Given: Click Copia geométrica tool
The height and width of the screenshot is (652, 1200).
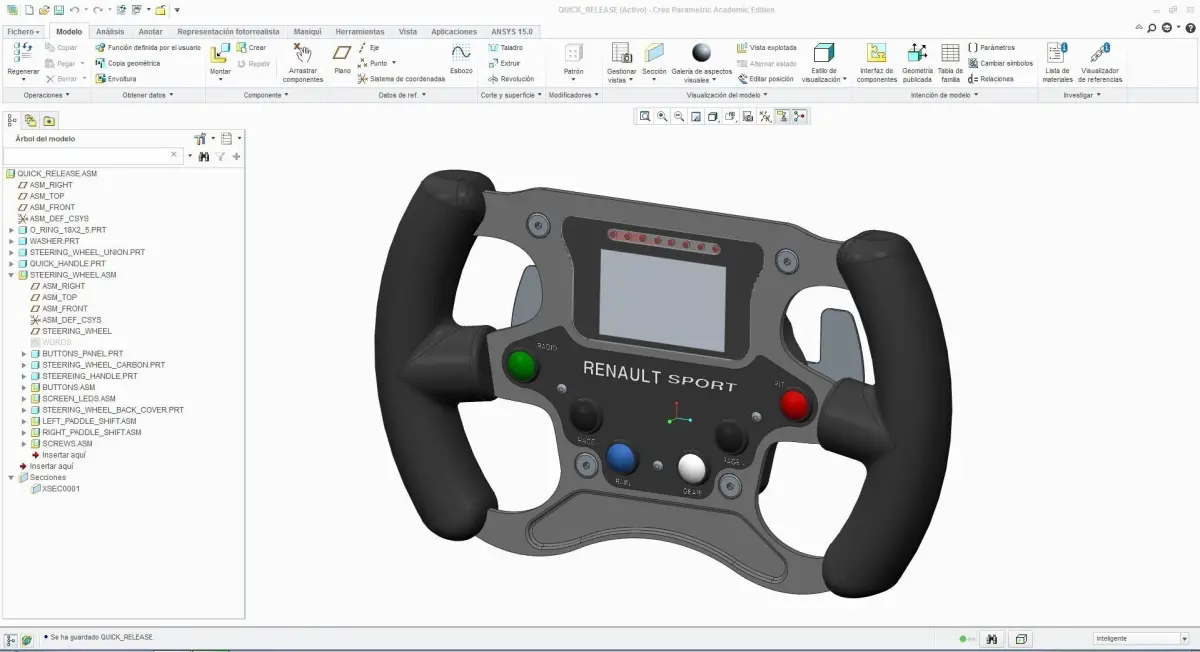Looking at the screenshot, I should 127,63.
